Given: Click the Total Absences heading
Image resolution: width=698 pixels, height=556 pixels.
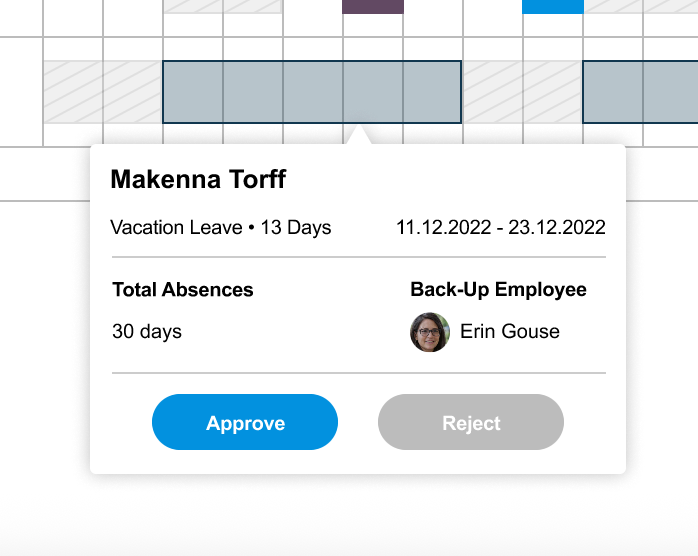Looking at the screenshot, I should click(183, 290).
